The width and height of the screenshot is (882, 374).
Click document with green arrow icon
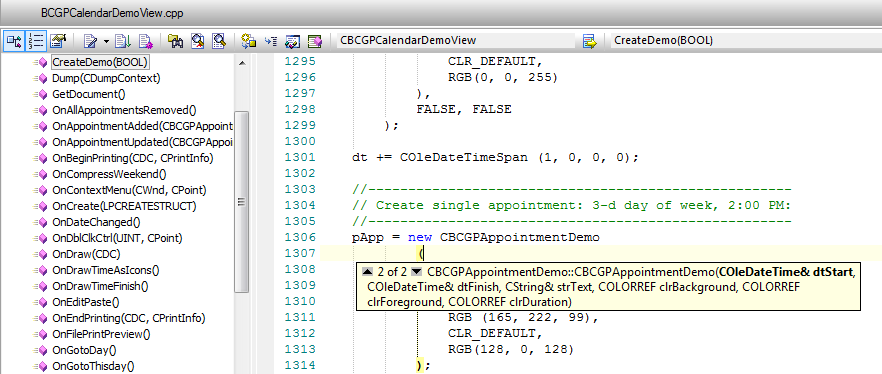pyautogui.click(x=122, y=40)
